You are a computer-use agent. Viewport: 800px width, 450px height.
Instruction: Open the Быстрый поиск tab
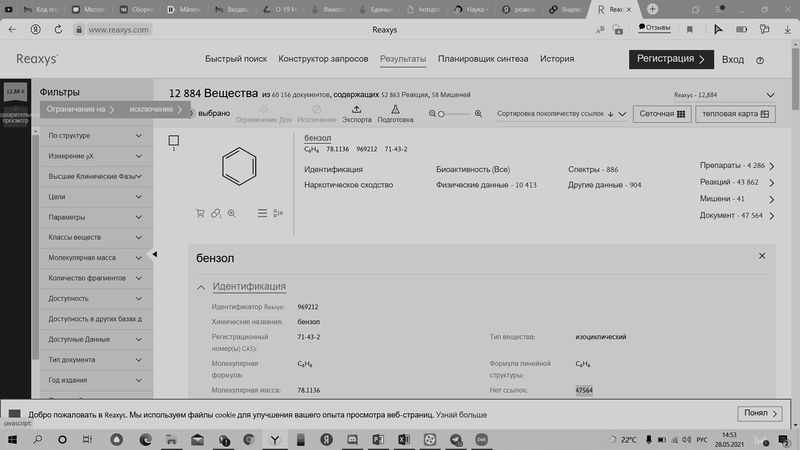pos(237,59)
